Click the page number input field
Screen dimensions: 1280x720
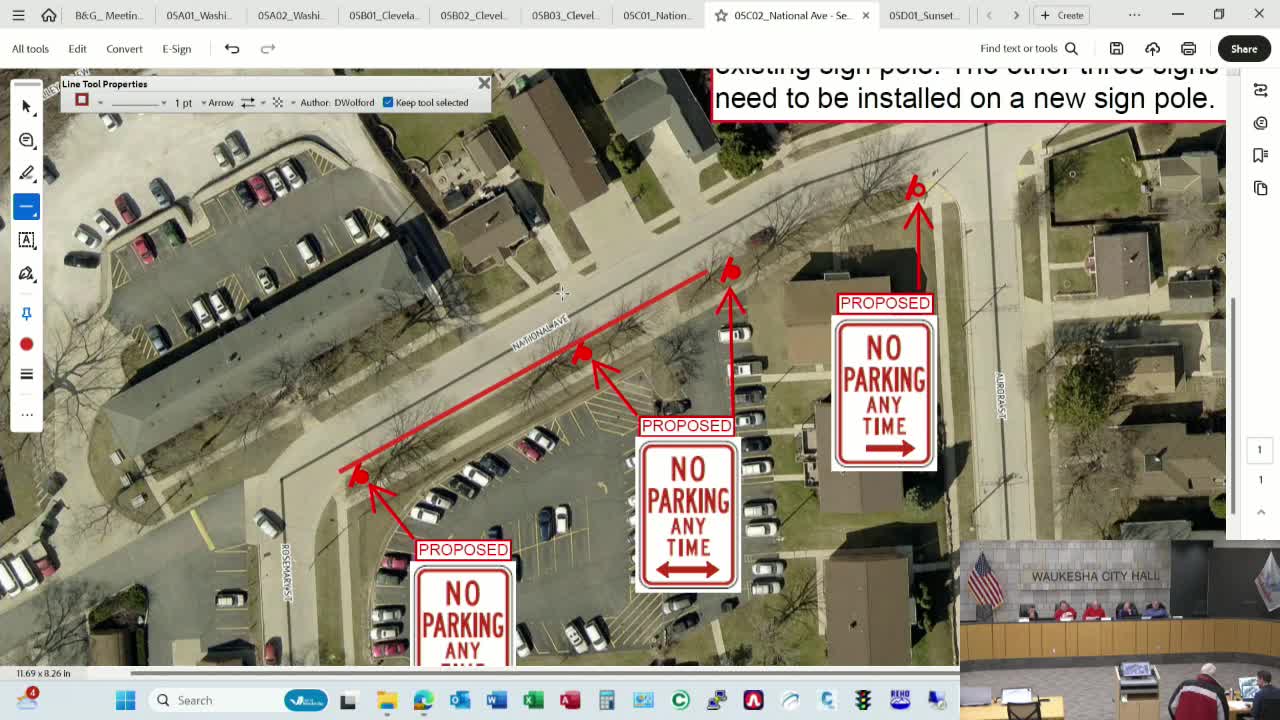(x=1259, y=450)
